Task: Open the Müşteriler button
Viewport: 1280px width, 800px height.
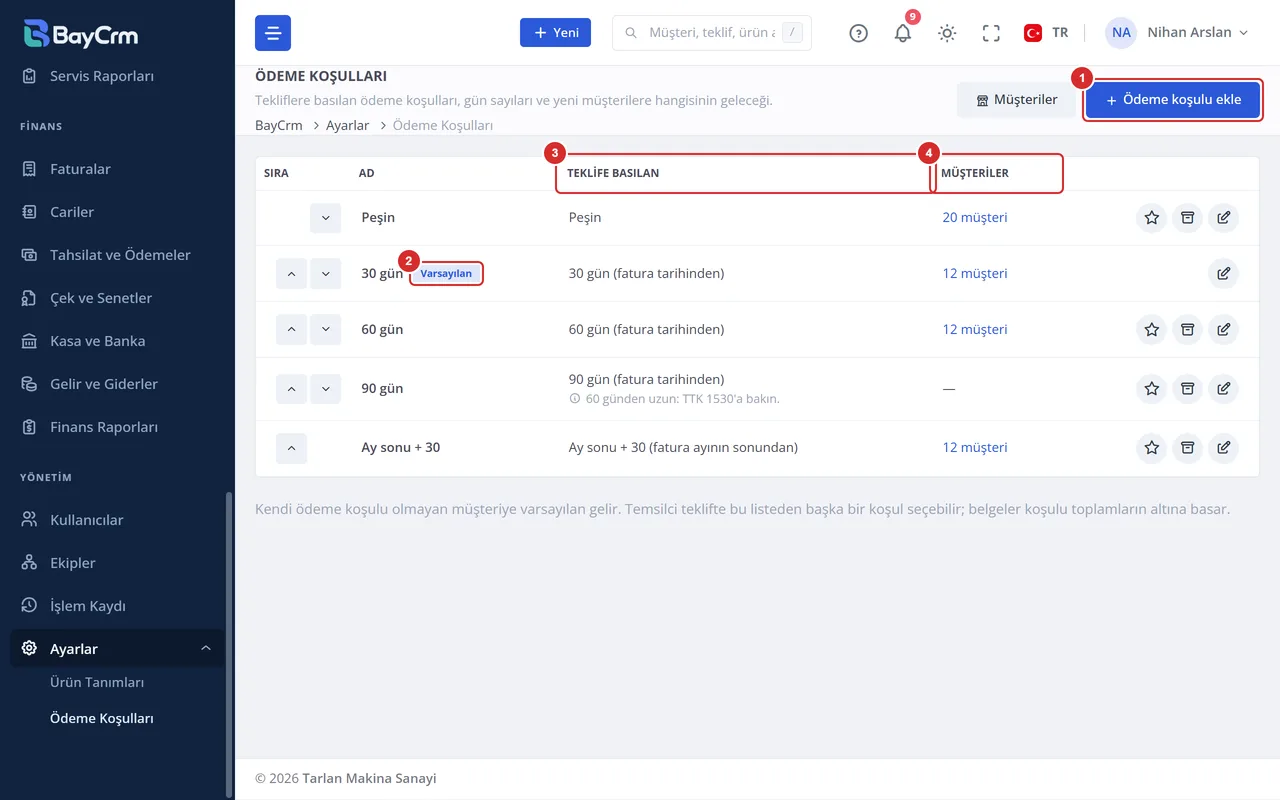Action: 1017,100
